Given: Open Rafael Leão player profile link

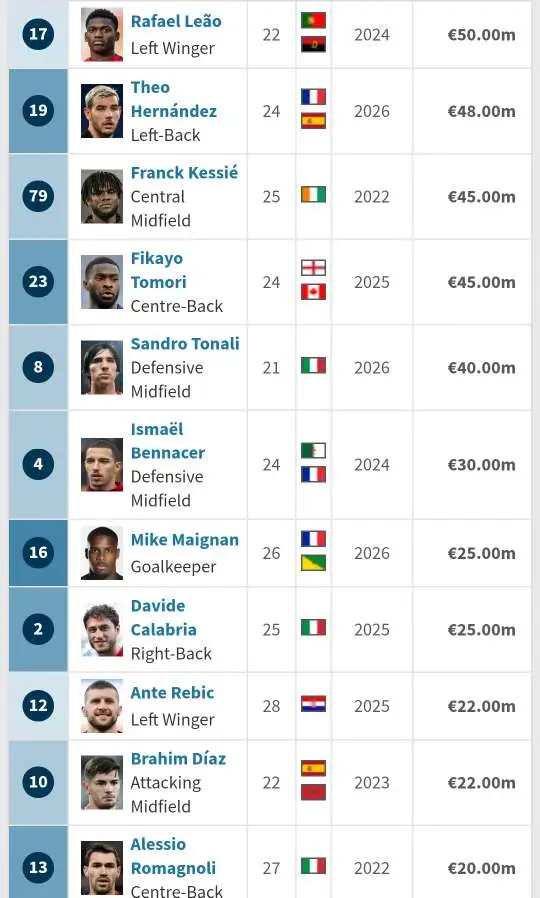Looking at the screenshot, I should 176,21.
